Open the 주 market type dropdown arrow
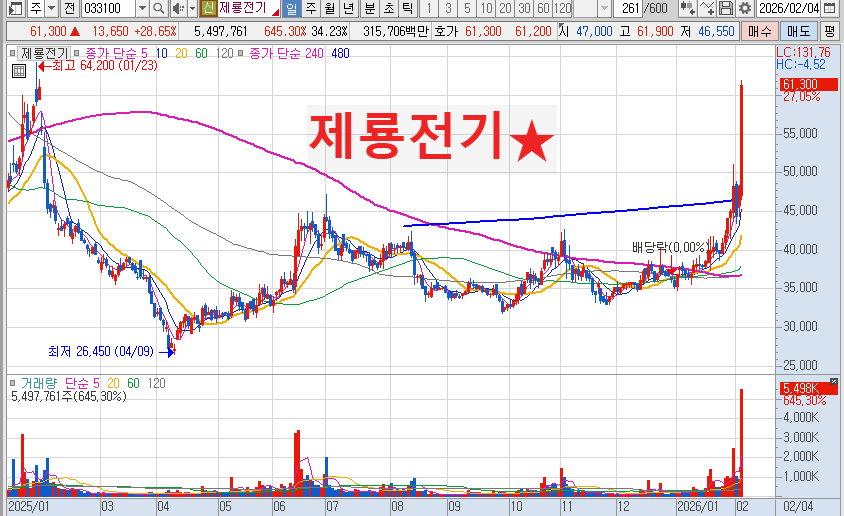Viewport: 844px width, 516px height. pos(52,8)
